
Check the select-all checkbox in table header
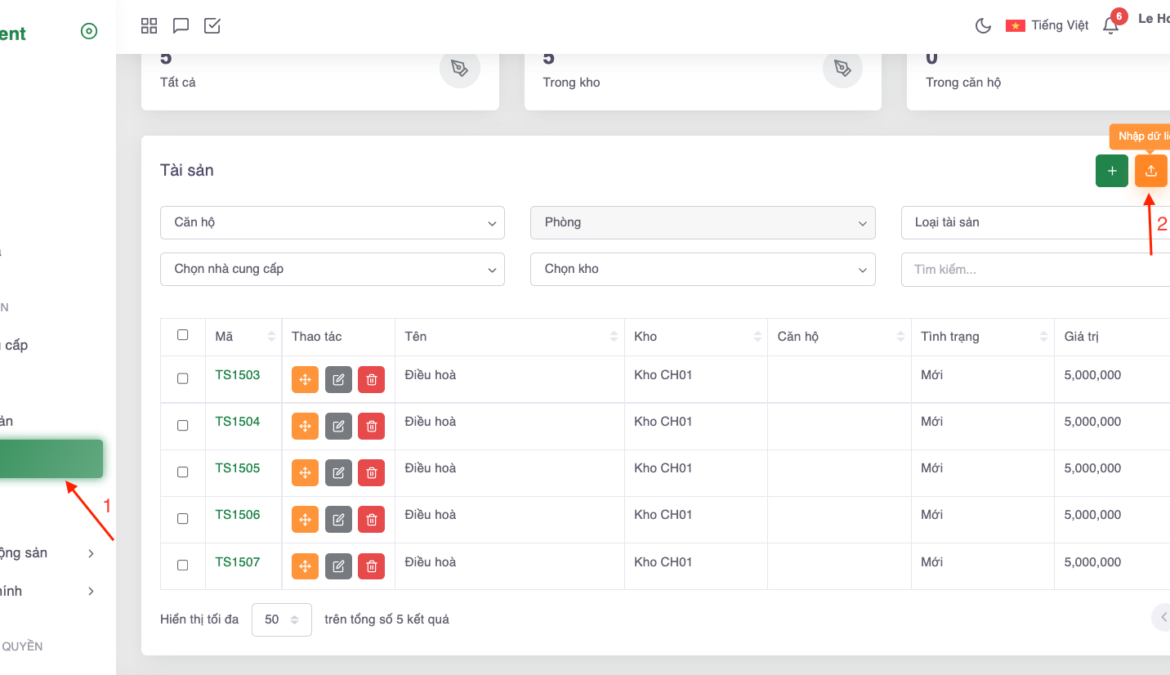point(182,335)
